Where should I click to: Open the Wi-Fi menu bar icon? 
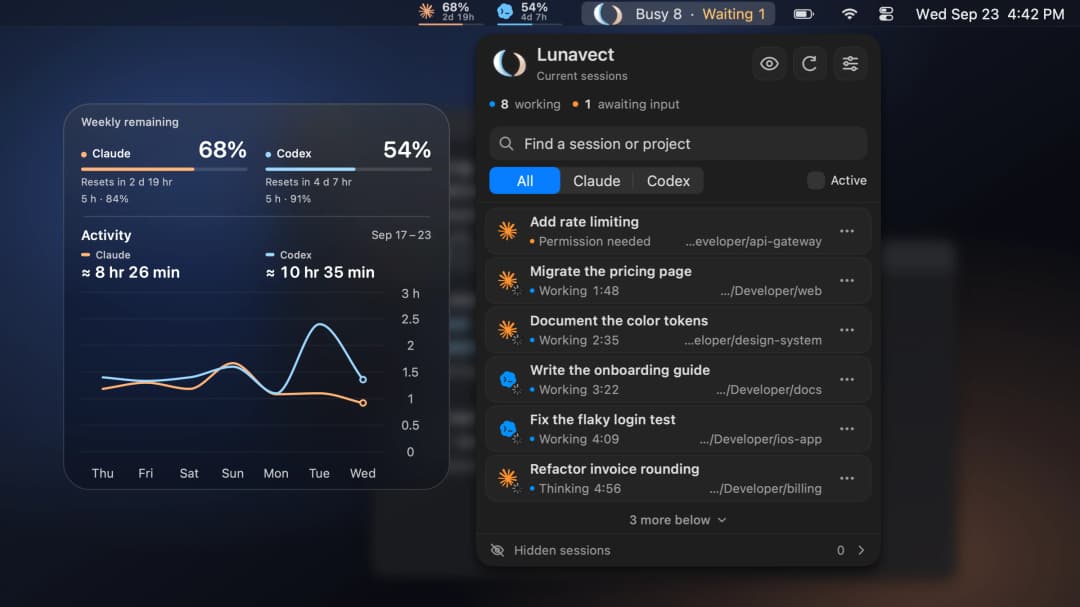click(x=849, y=14)
